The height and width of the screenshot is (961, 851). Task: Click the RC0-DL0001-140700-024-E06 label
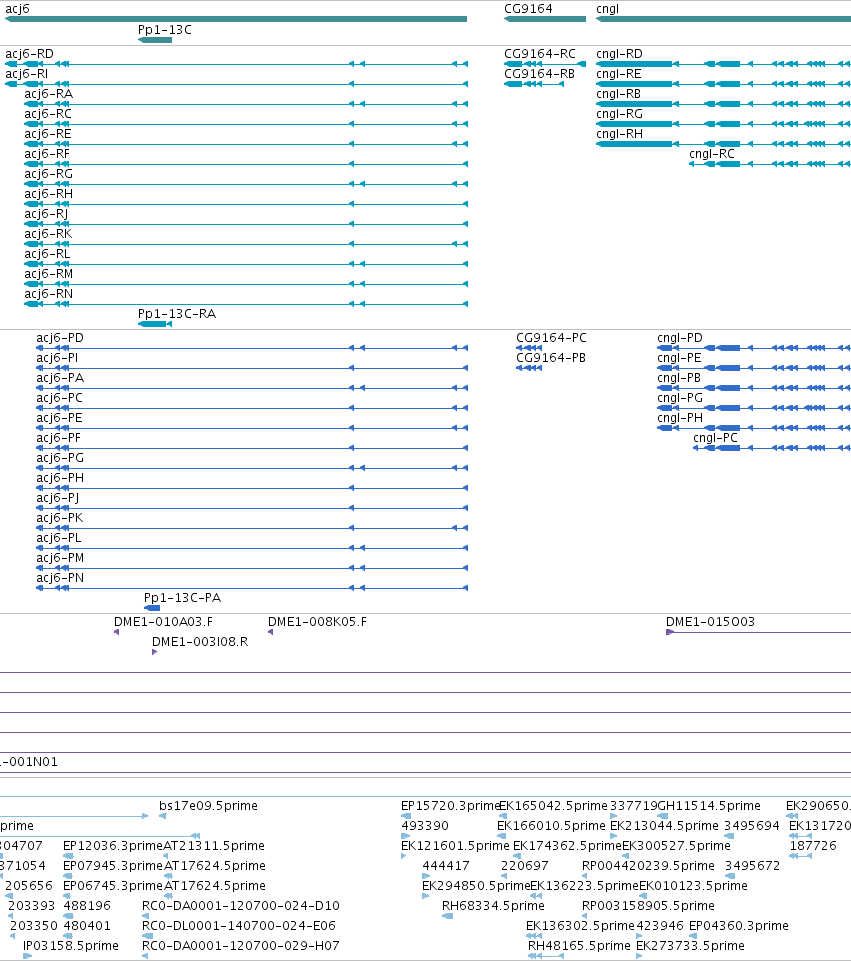239,926
